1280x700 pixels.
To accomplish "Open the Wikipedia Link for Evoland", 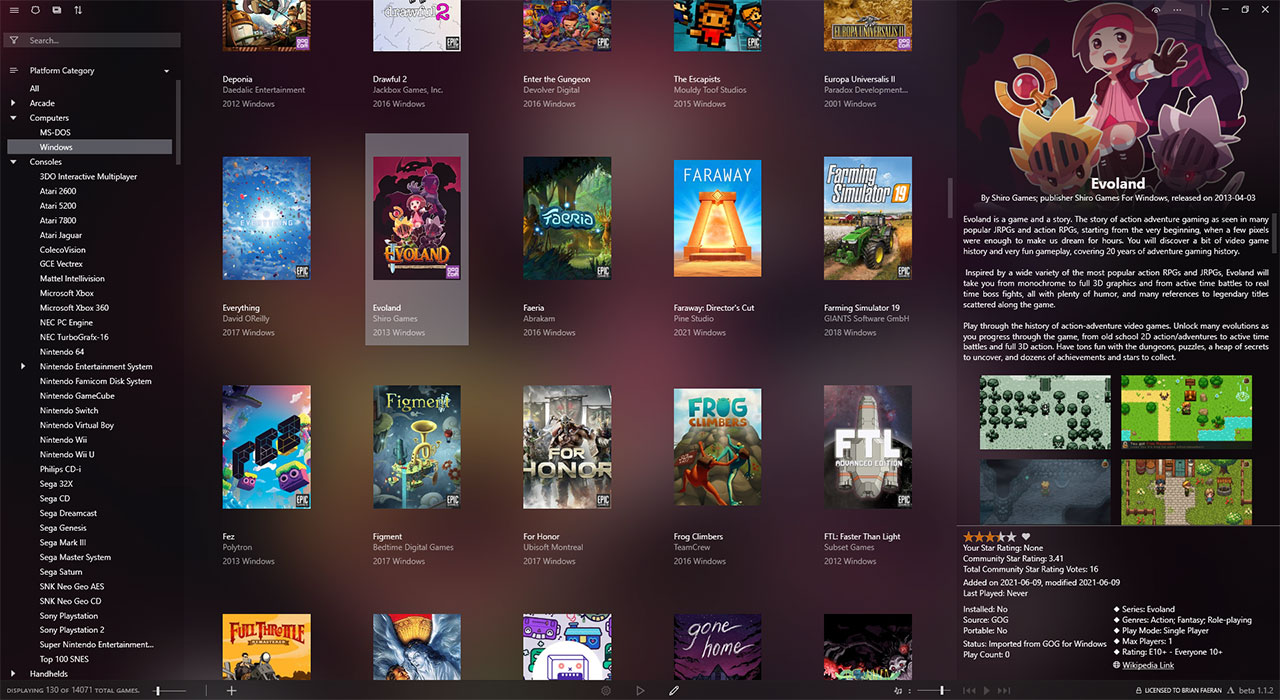I will (1148, 665).
